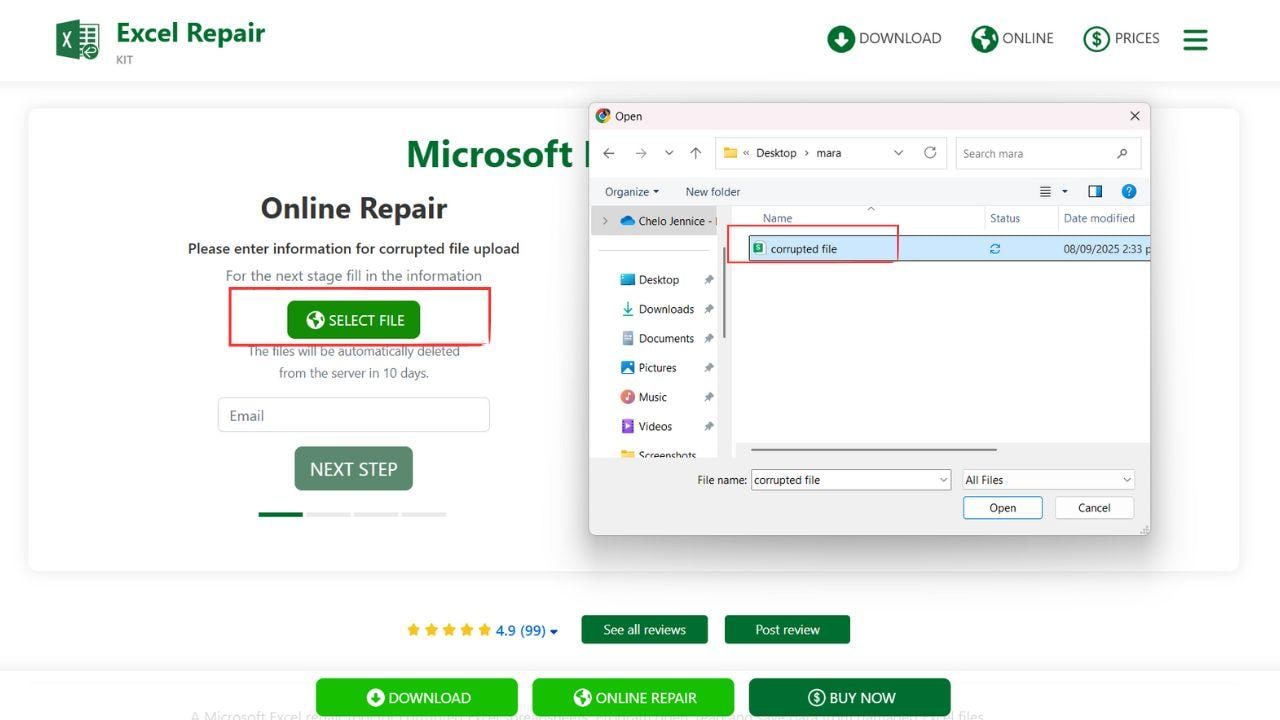Go back in the Open dialog
The width and height of the screenshot is (1280, 720).
click(x=608, y=153)
